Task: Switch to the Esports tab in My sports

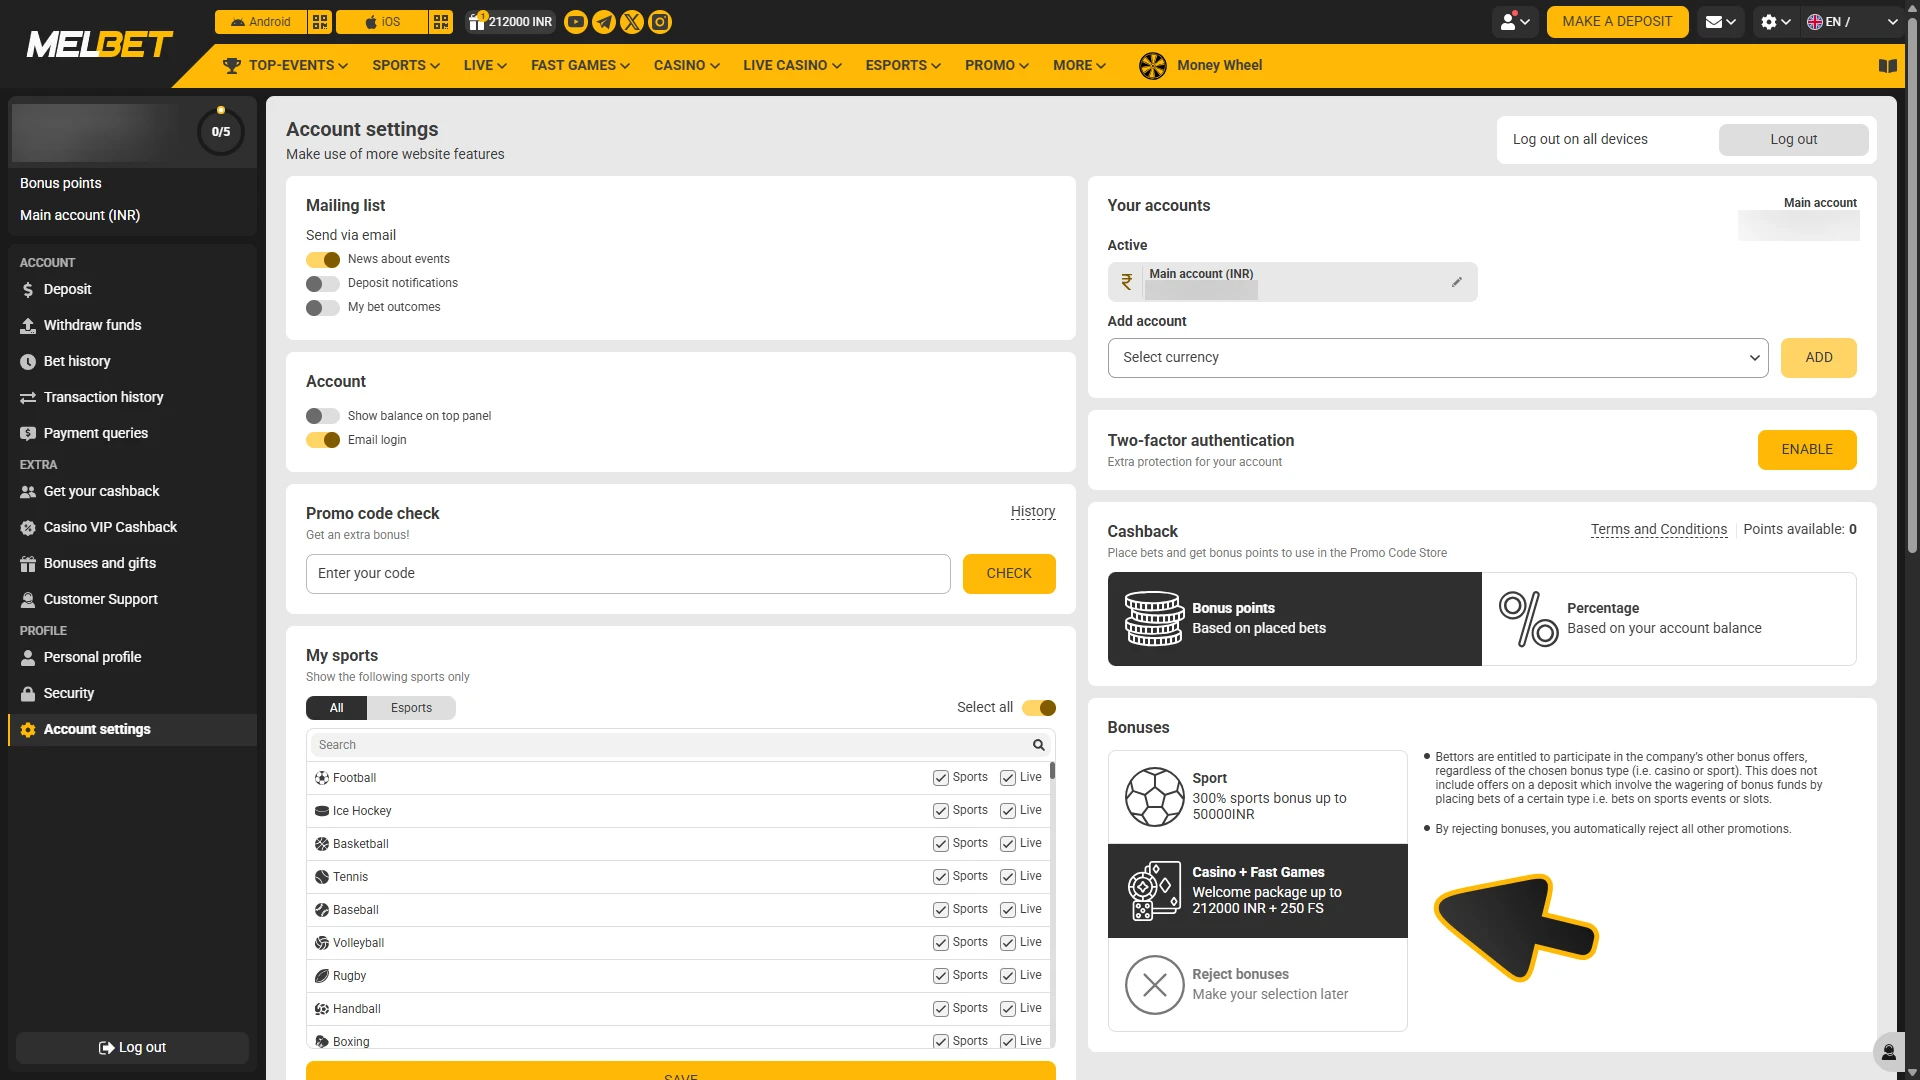Action: (x=411, y=708)
